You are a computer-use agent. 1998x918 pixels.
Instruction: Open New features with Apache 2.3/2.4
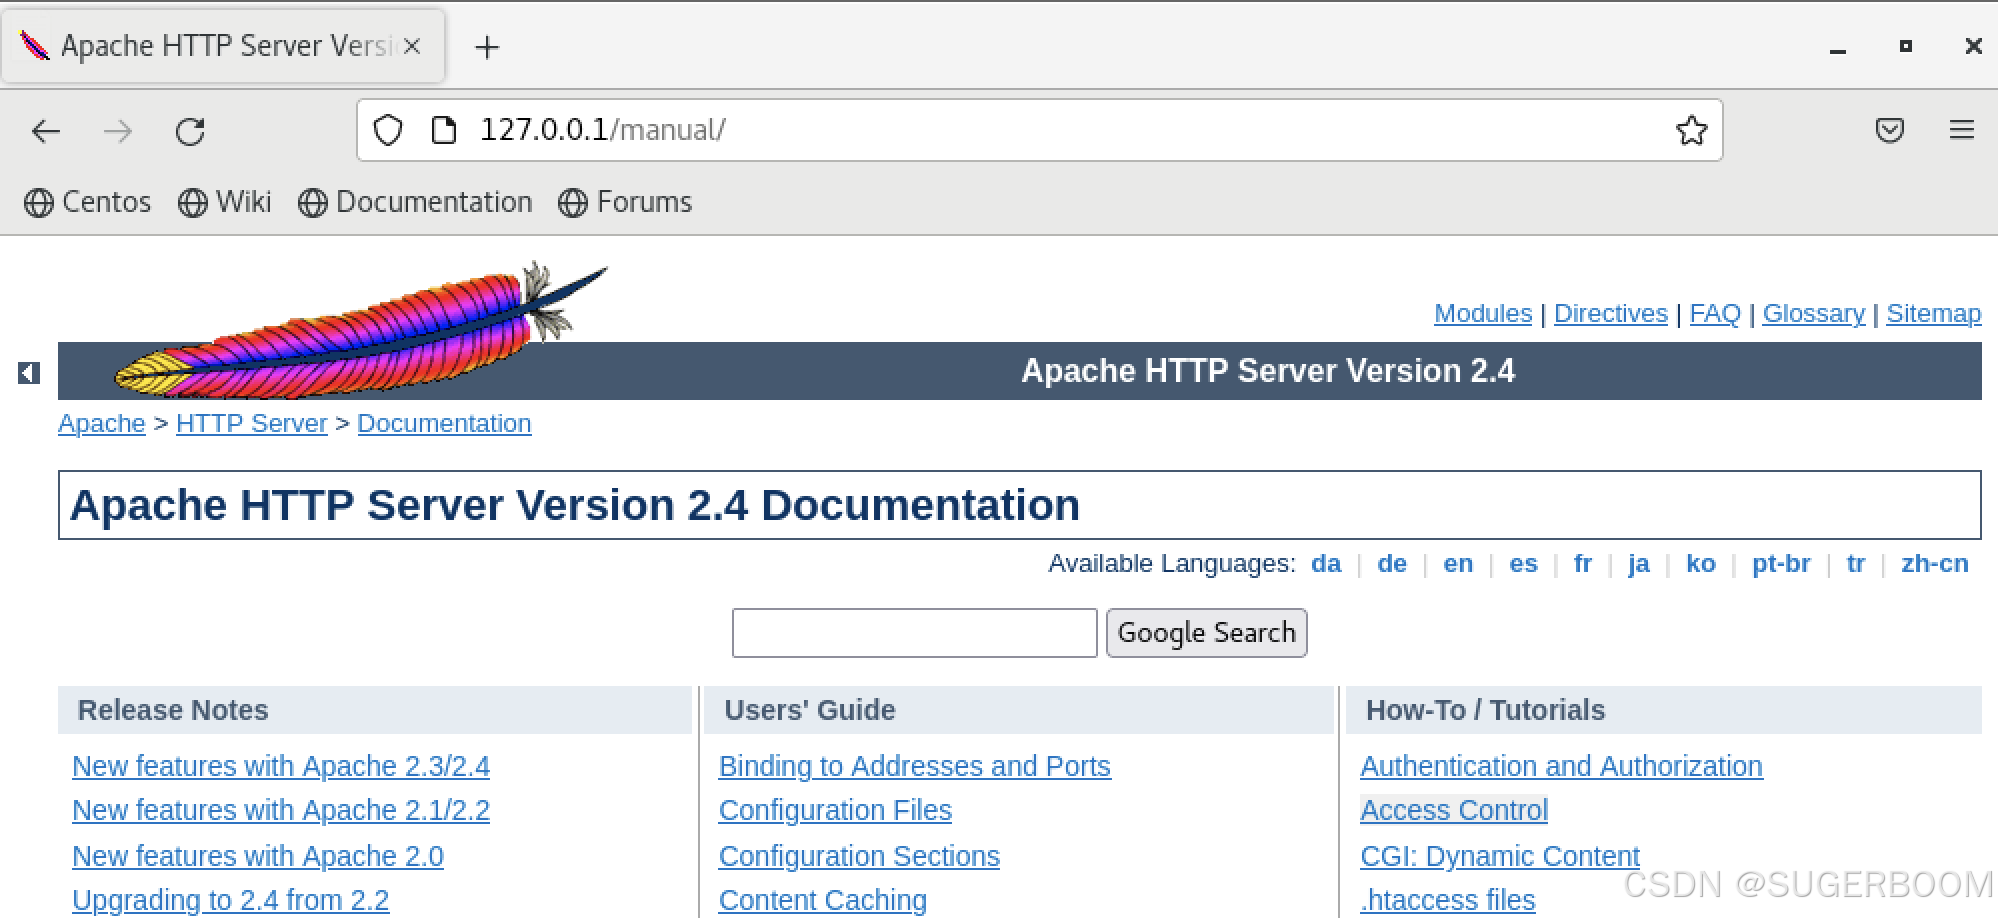(281, 767)
